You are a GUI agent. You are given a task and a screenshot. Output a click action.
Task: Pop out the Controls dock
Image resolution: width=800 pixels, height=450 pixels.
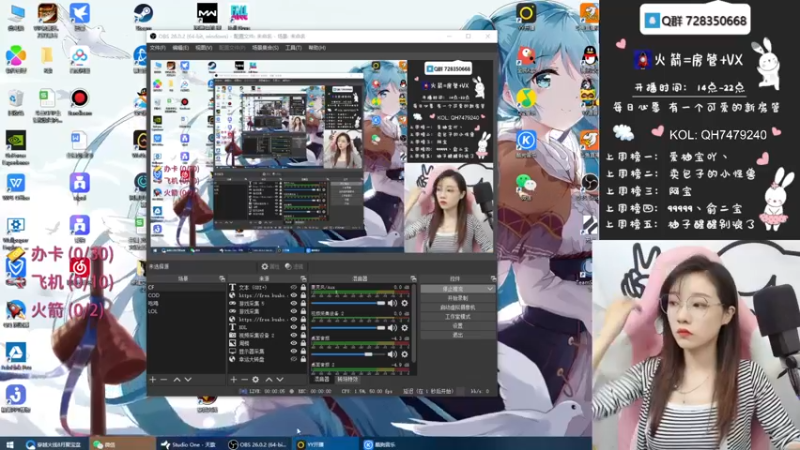(493, 279)
